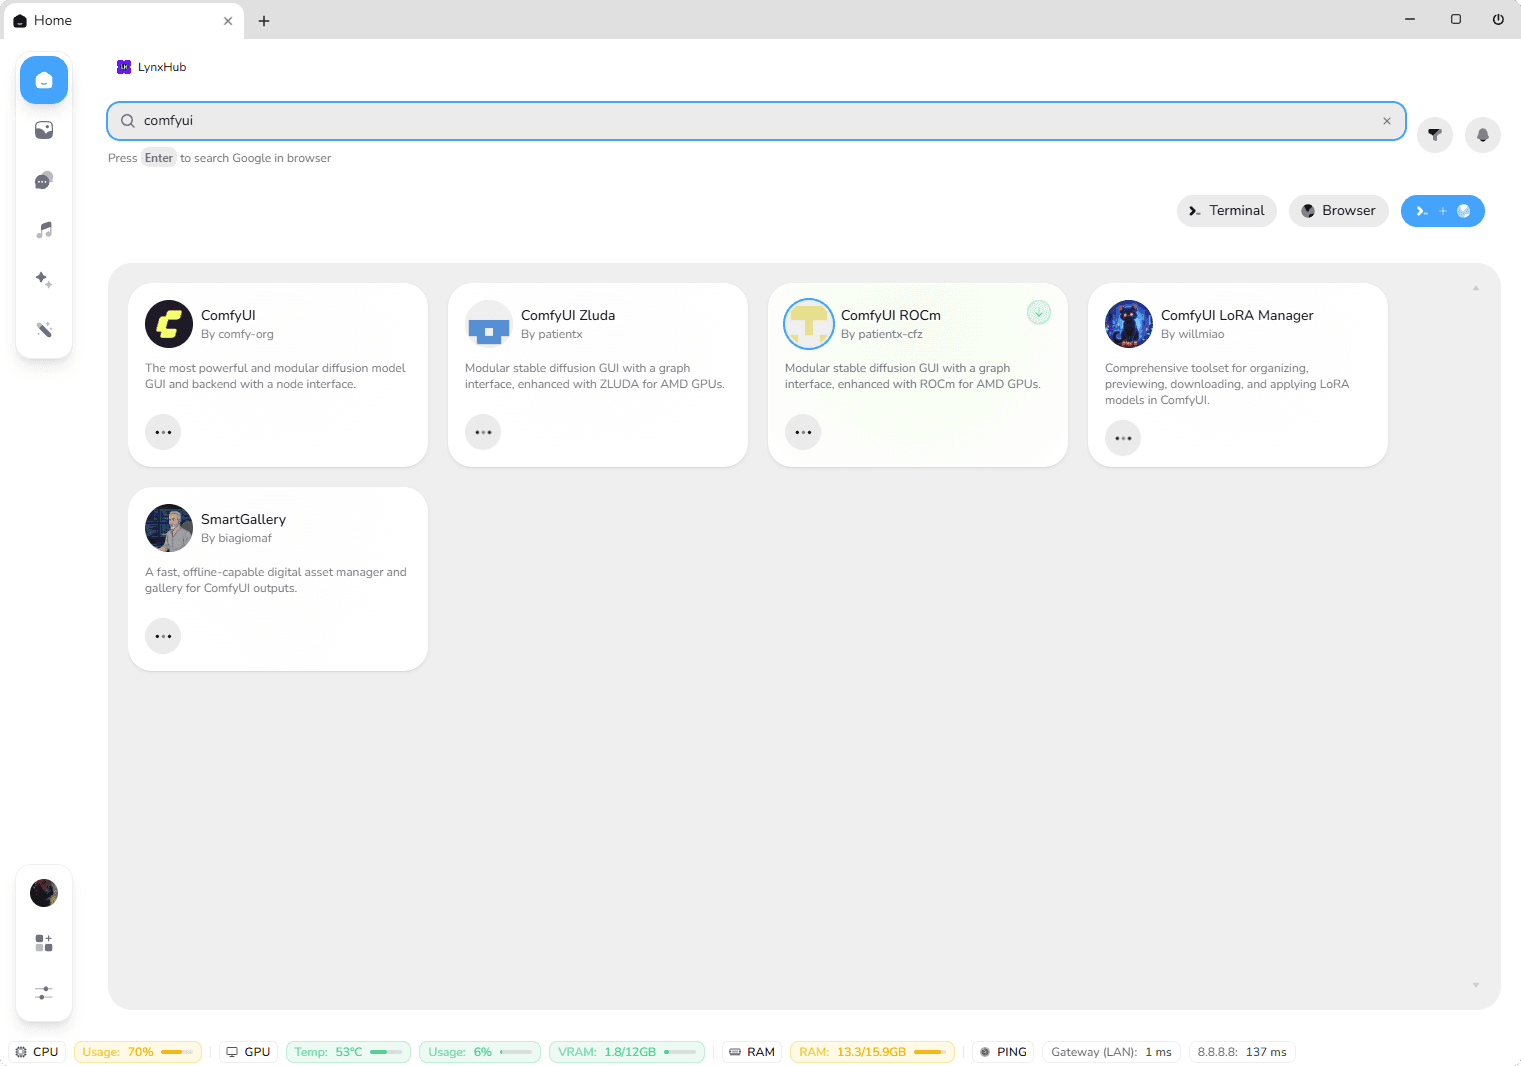Open a new Browser

pos(1339,211)
